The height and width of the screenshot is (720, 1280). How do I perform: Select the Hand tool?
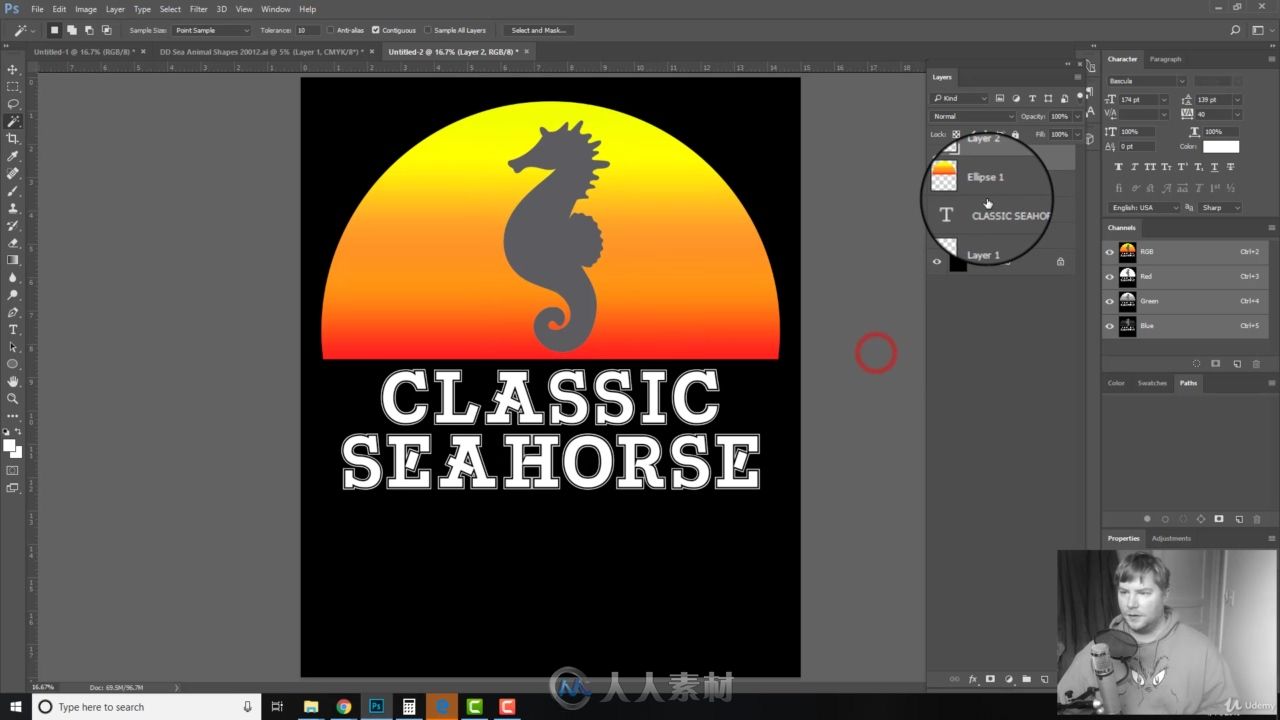pos(13,381)
